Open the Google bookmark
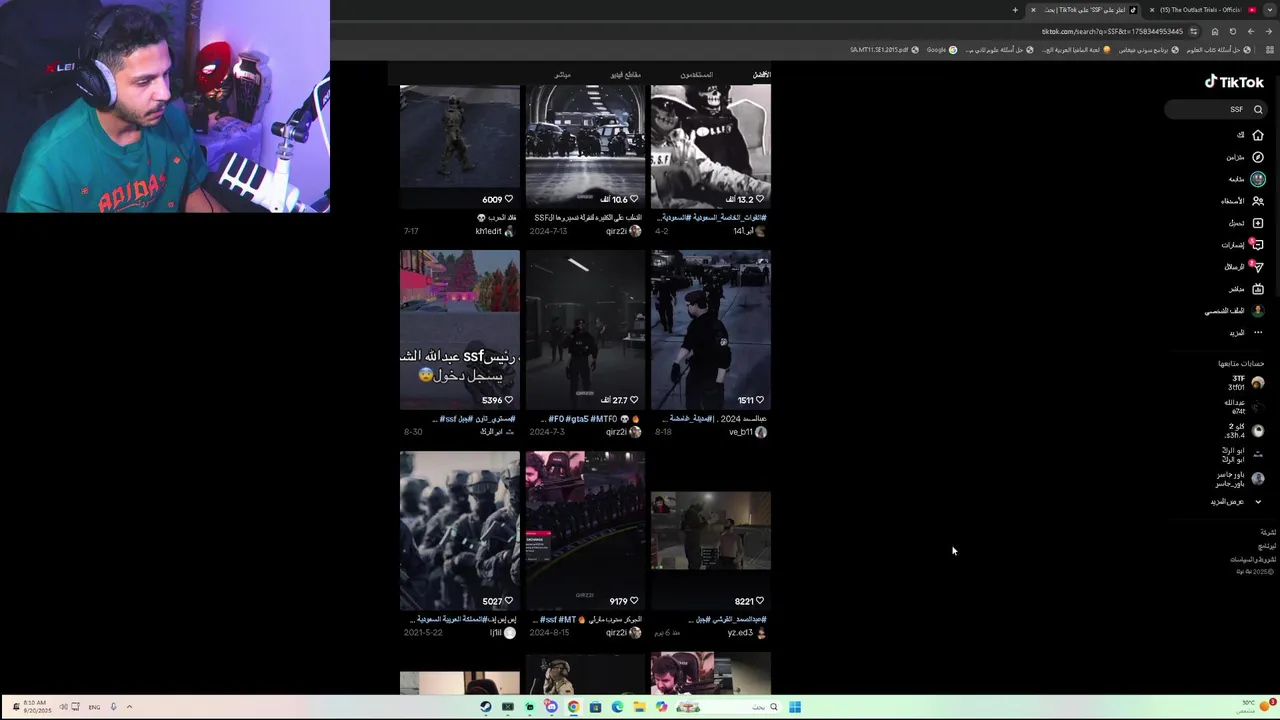1280x720 pixels. click(x=942, y=50)
